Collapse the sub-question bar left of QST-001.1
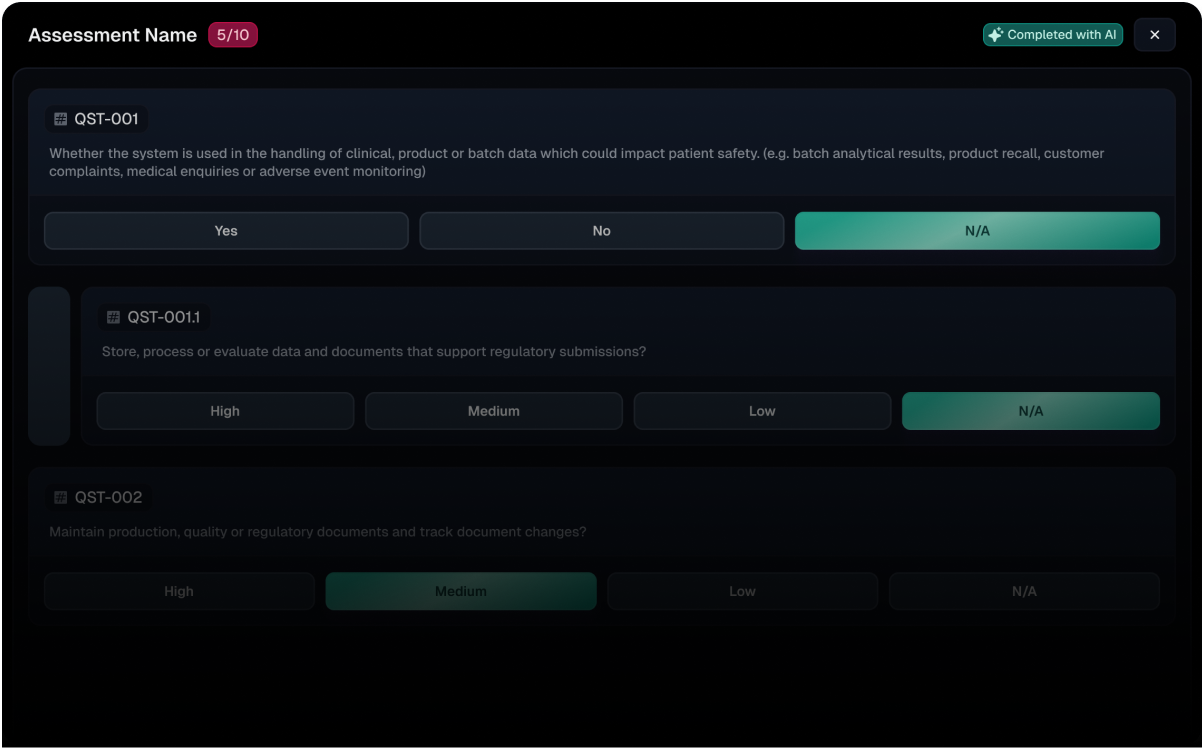 pos(49,366)
